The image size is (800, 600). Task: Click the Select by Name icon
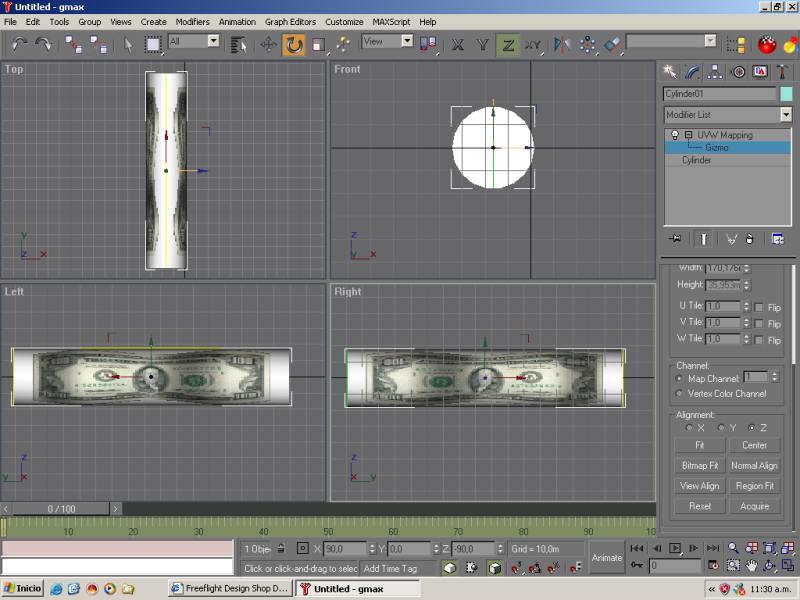tap(238, 44)
